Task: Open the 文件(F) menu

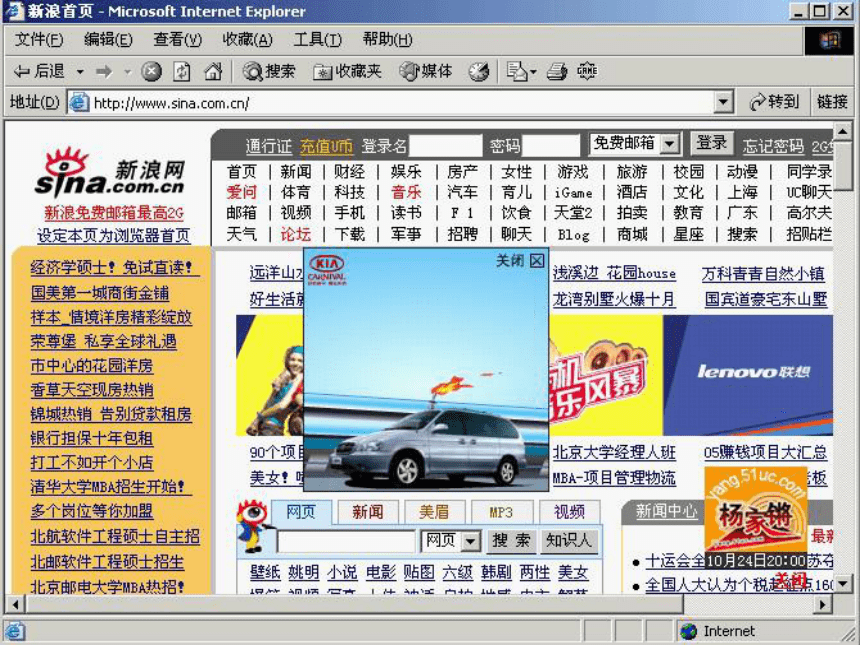Action: tap(38, 39)
